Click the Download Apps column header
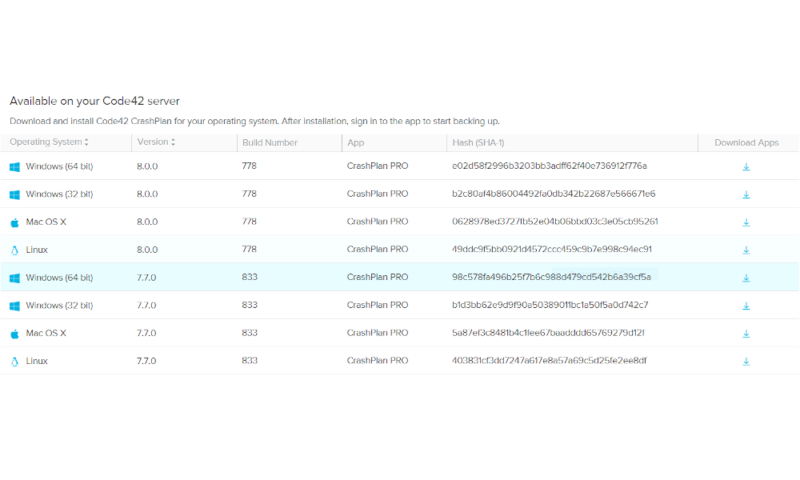Viewport: 800px width, 480px height. (x=746, y=142)
